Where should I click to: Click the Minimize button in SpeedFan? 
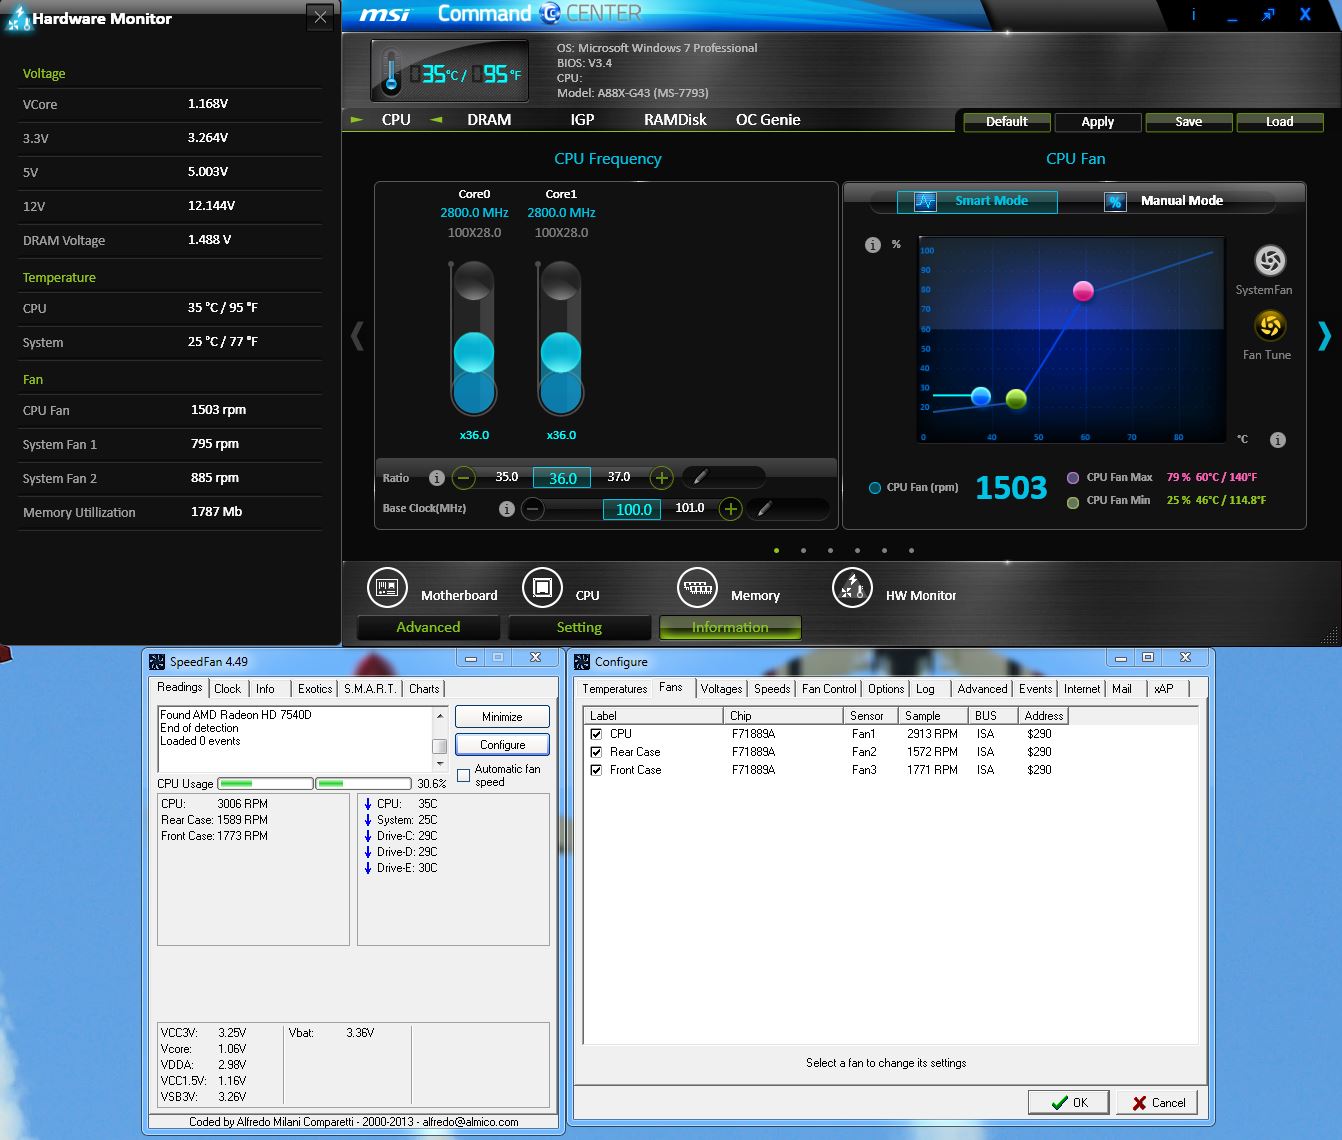pyautogui.click(x=502, y=717)
